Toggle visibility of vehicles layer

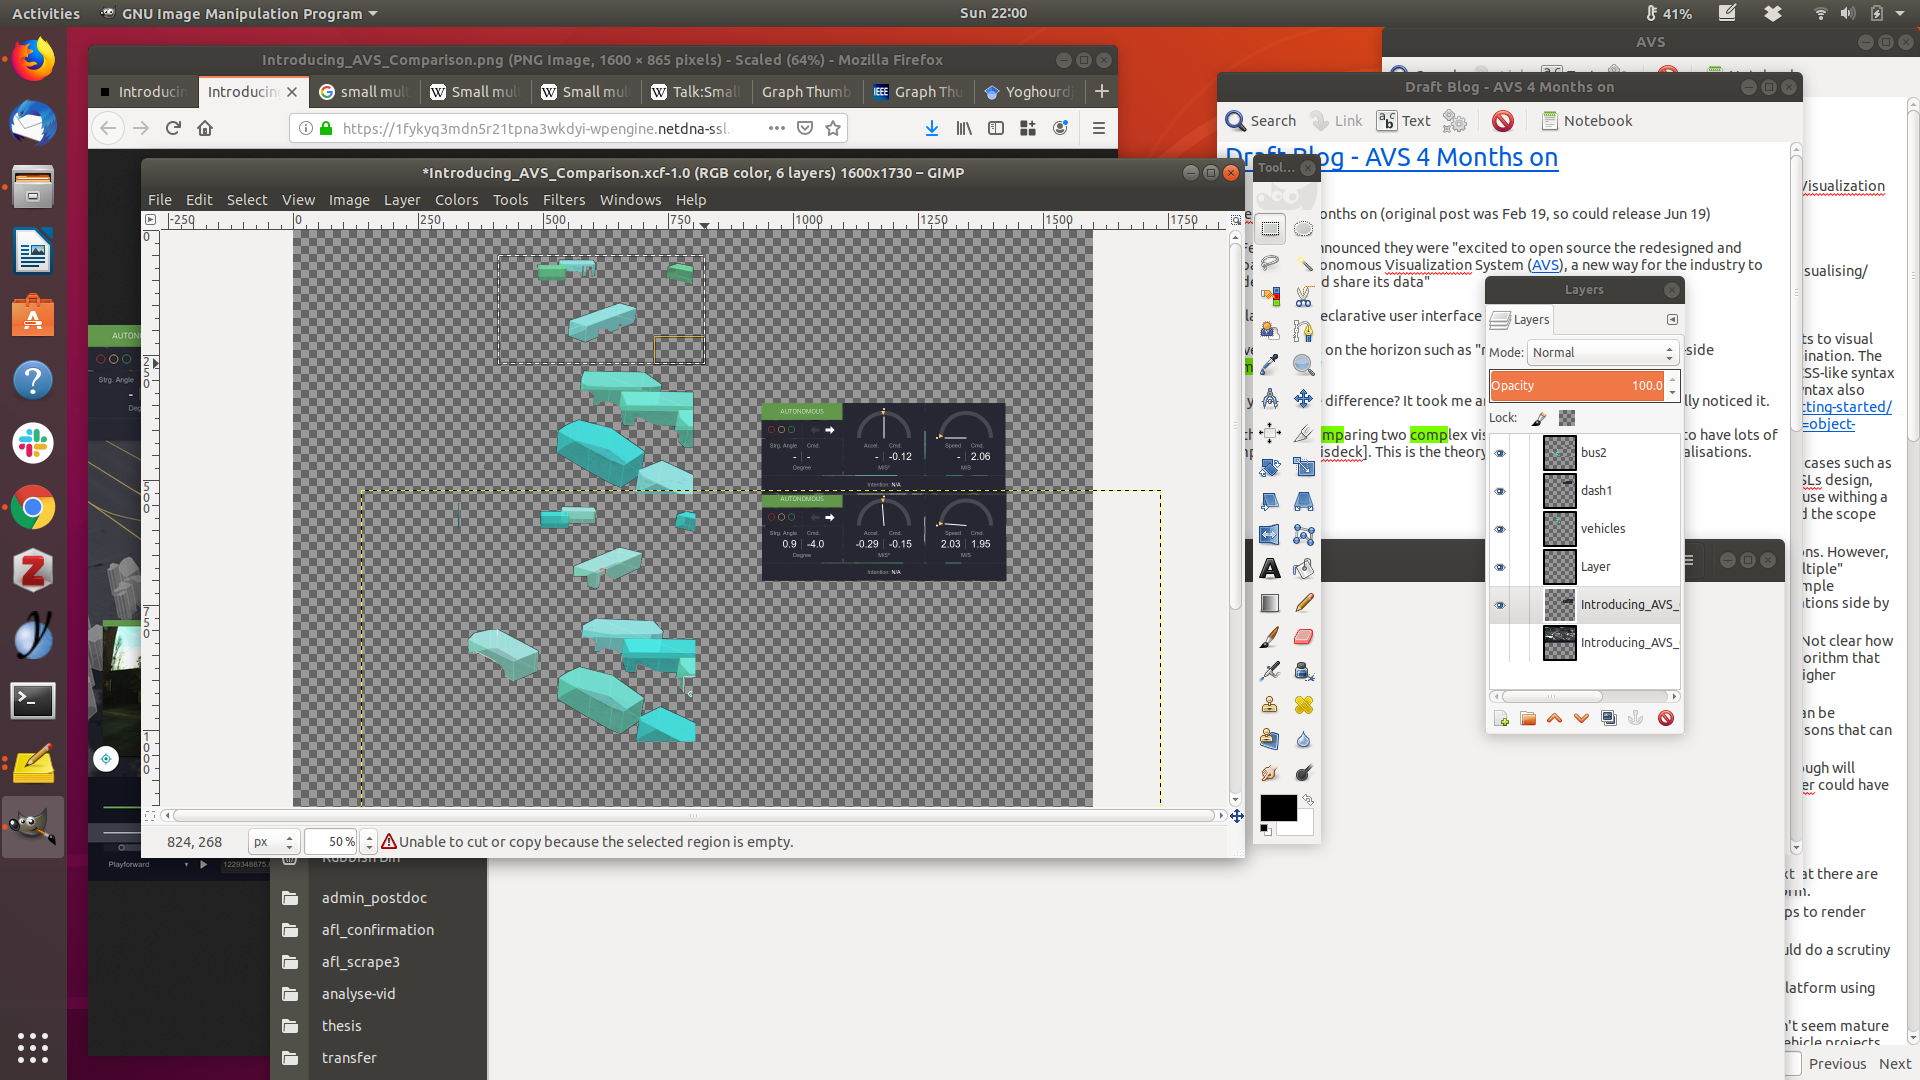[1499, 529]
